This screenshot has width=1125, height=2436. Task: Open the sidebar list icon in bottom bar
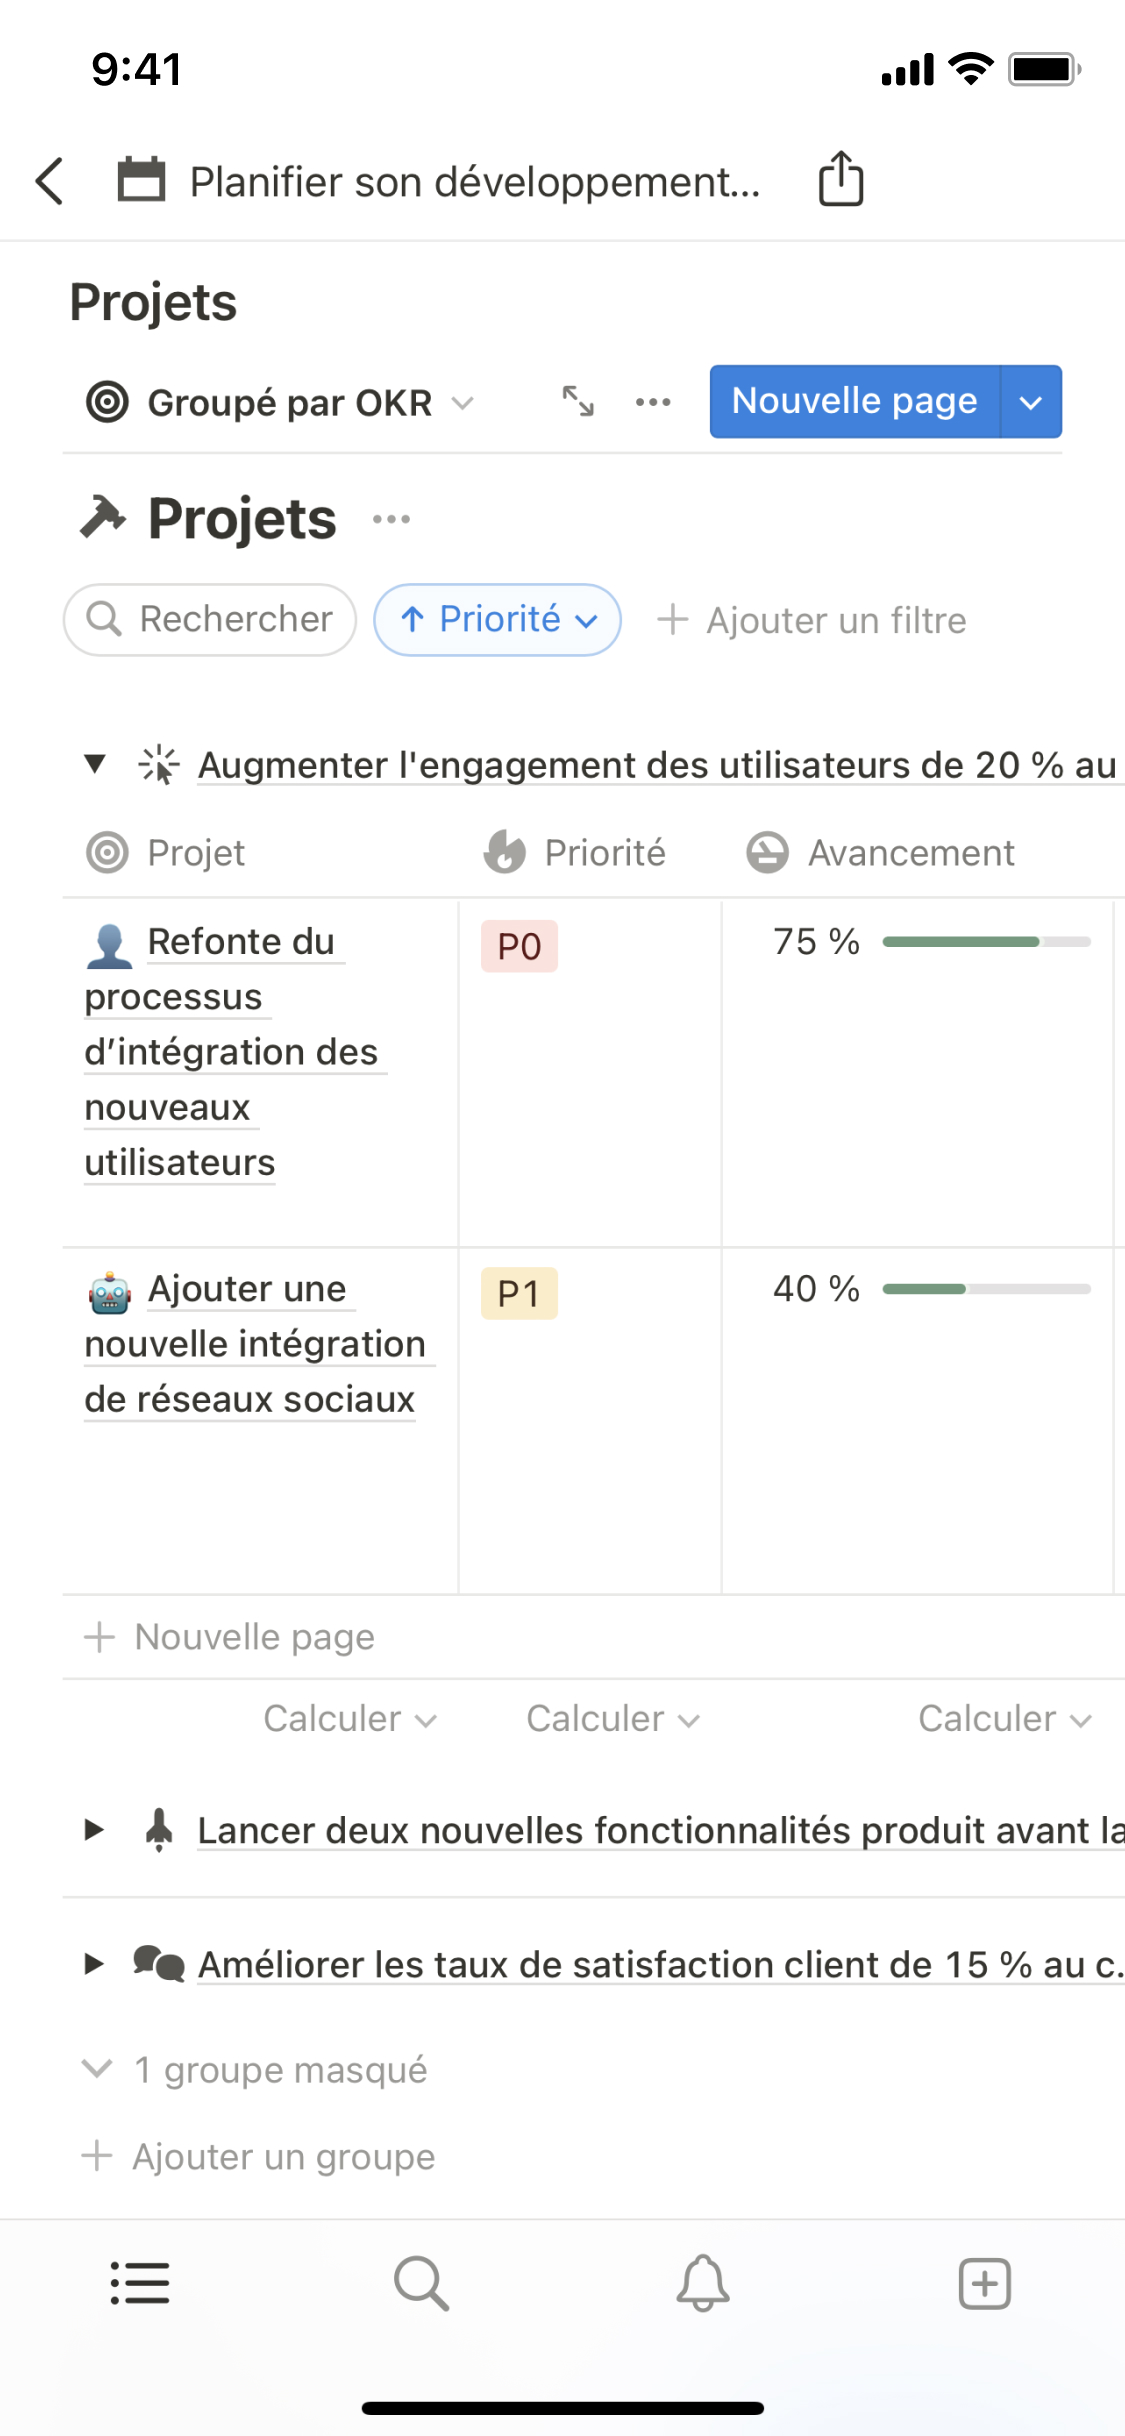[140, 2283]
